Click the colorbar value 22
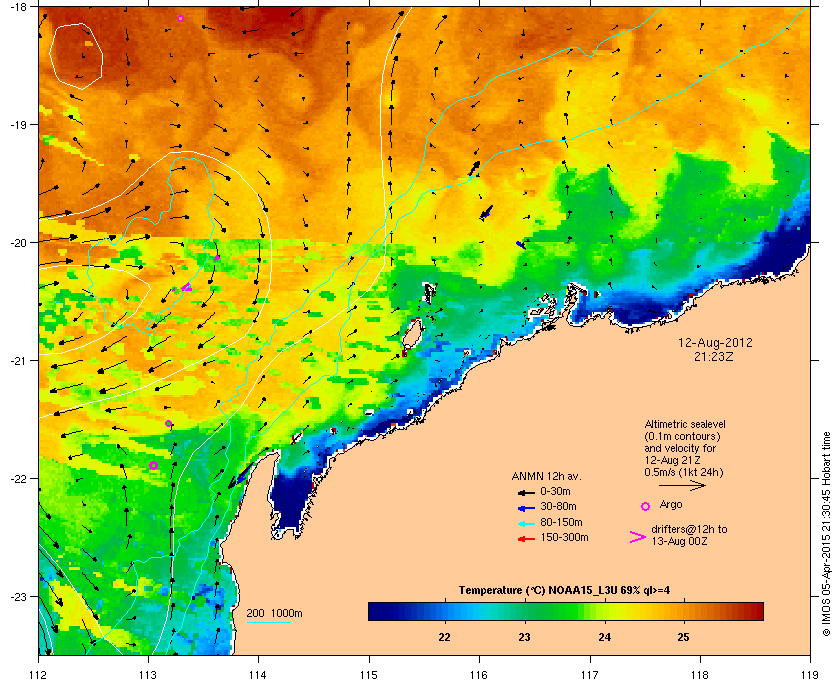The height and width of the screenshot is (680, 840). point(444,637)
